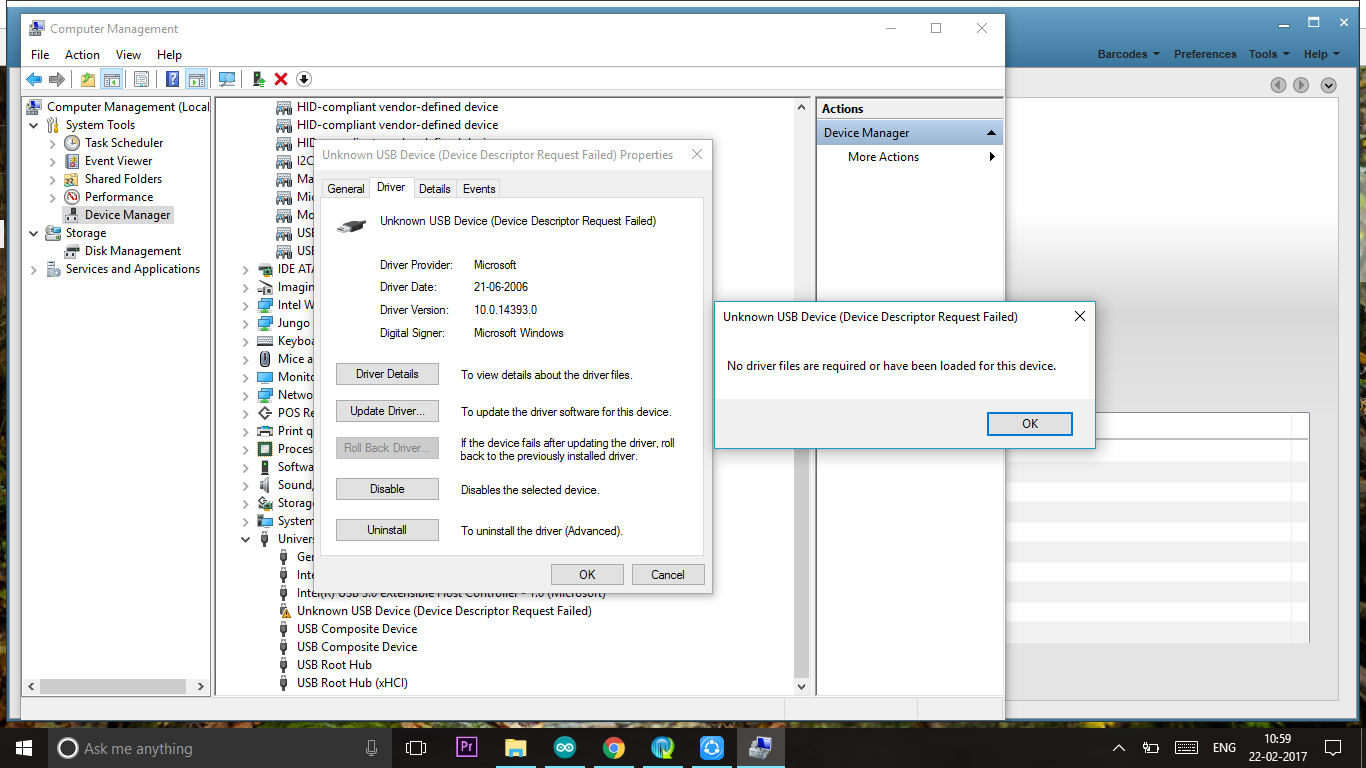The width and height of the screenshot is (1366, 768).
Task: Open the View menu
Action: pos(128,55)
